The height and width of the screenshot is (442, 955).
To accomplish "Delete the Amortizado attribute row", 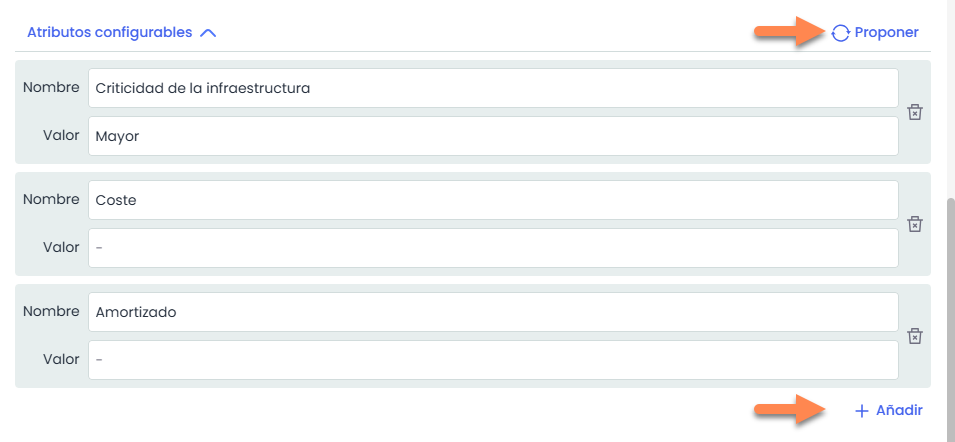I will (x=914, y=336).
